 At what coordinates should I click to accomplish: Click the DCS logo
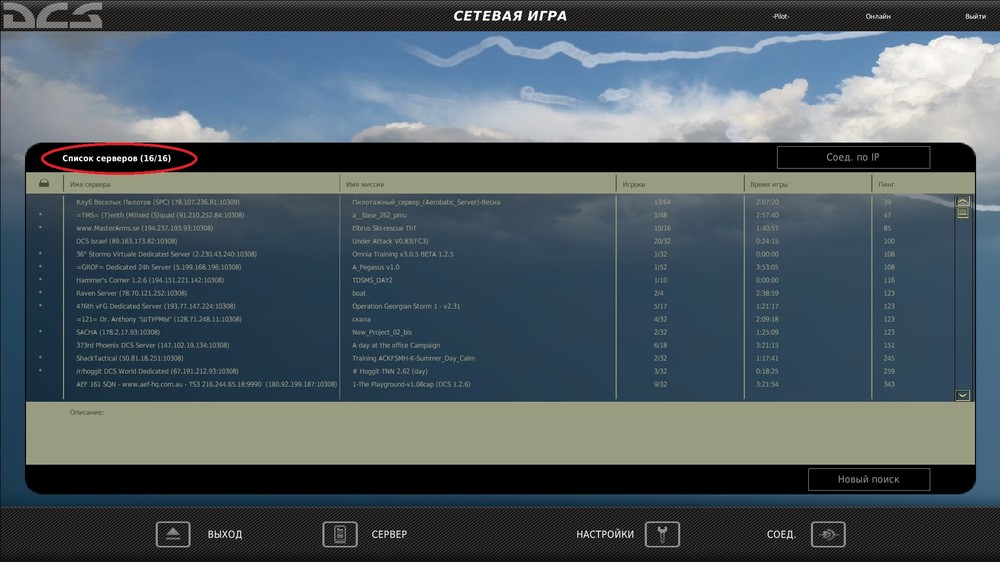pyautogui.click(x=52, y=15)
